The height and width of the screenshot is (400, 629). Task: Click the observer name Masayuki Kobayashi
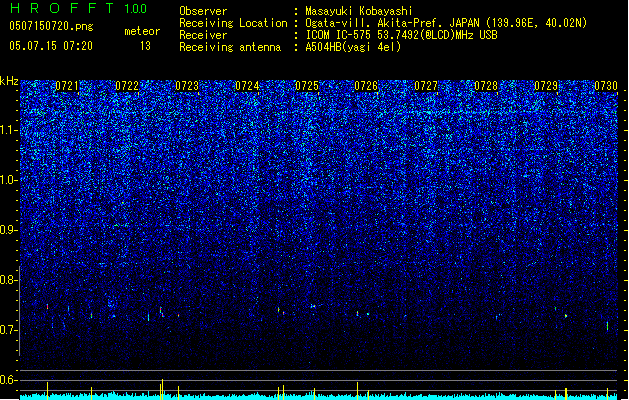pos(359,11)
